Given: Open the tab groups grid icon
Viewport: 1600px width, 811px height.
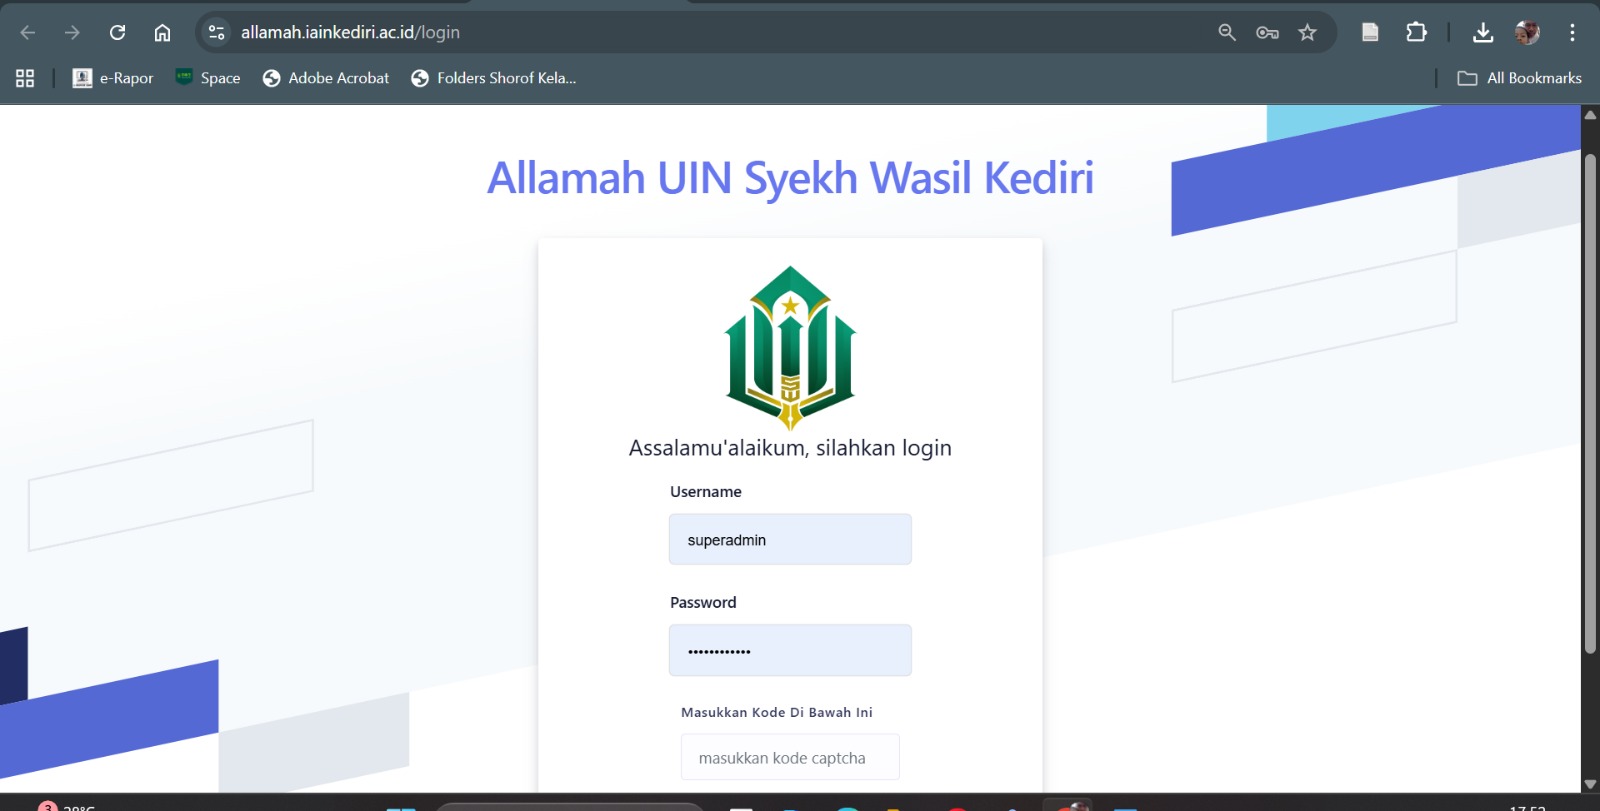Looking at the screenshot, I should coord(25,78).
